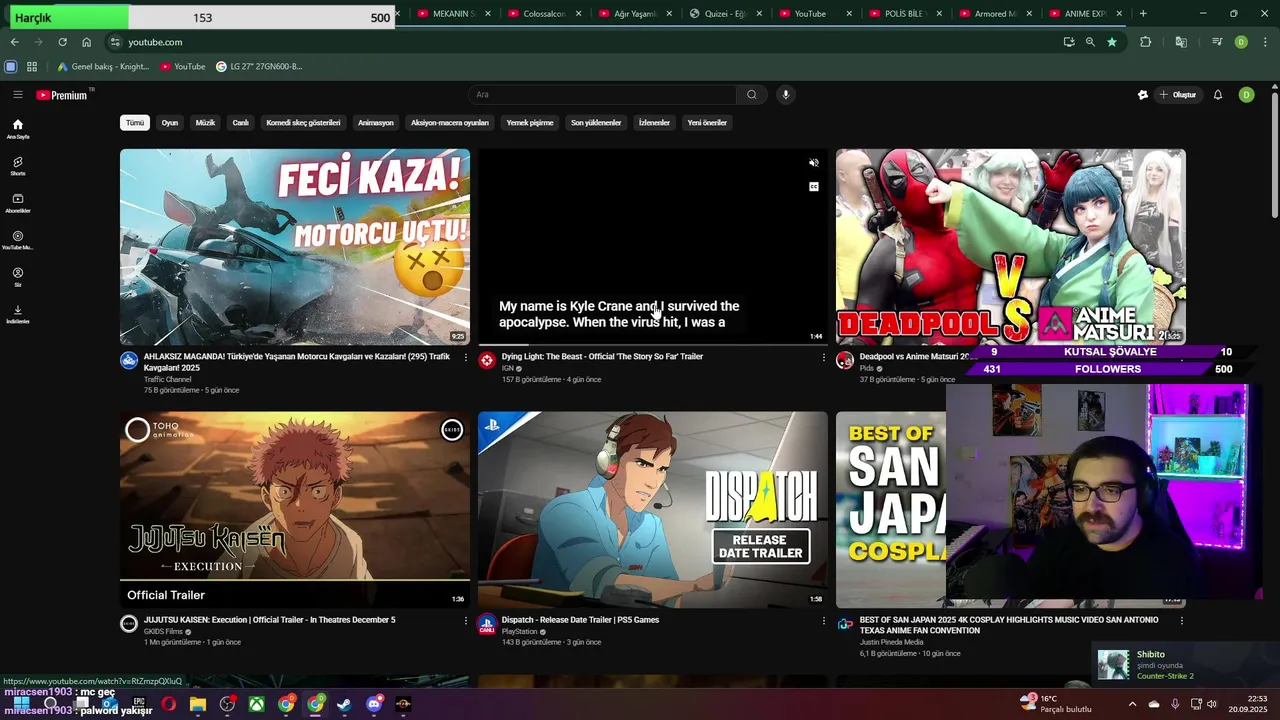Open options for JUJUTSU KAISEN video
This screenshot has width=1280, height=720.
(466, 621)
